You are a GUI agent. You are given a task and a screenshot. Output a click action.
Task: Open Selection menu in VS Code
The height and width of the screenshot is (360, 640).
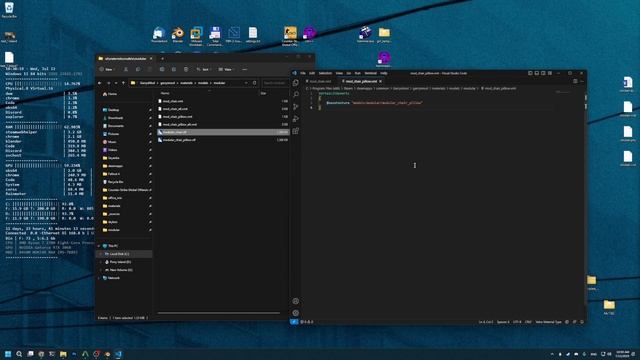click(325, 73)
